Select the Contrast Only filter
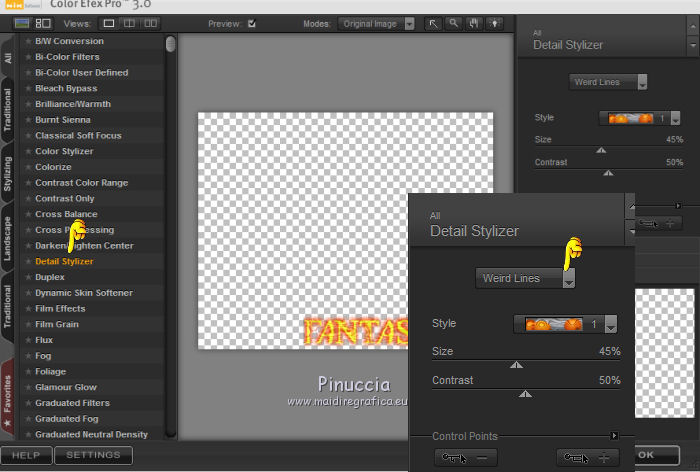700x472 pixels. 65,199
